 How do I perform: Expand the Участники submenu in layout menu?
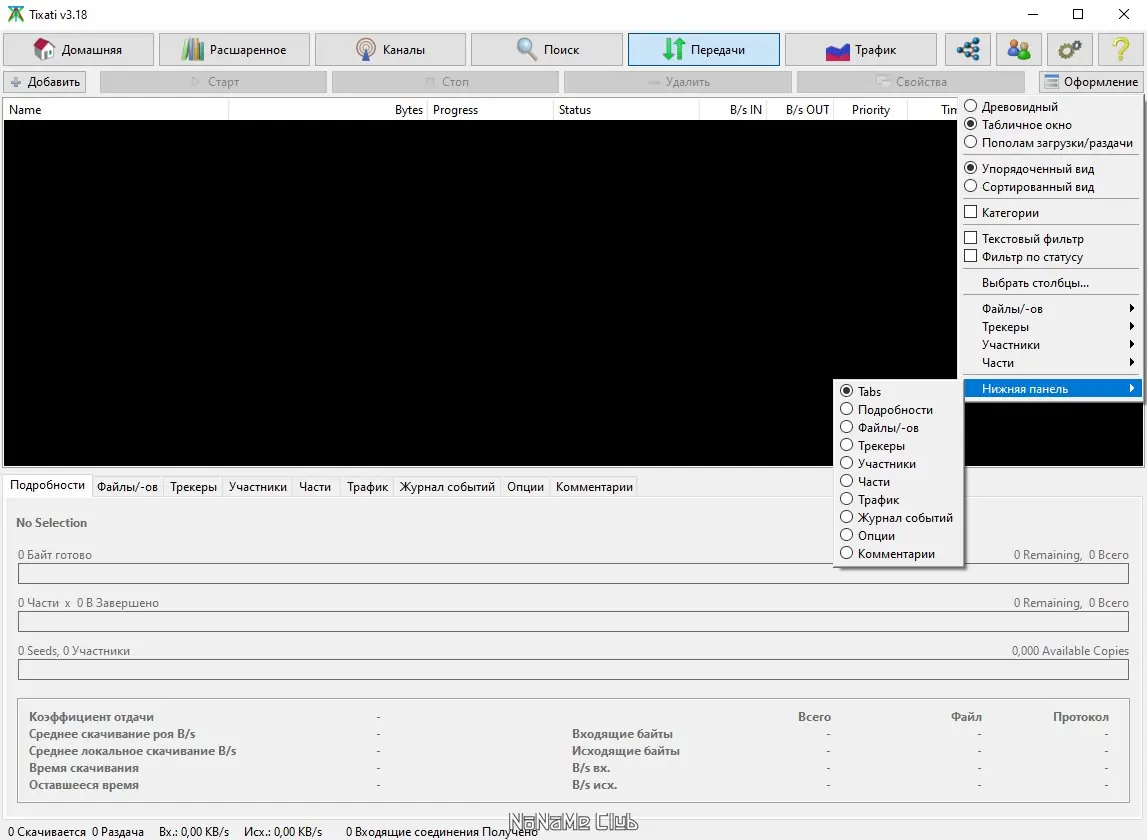click(1050, 345)
